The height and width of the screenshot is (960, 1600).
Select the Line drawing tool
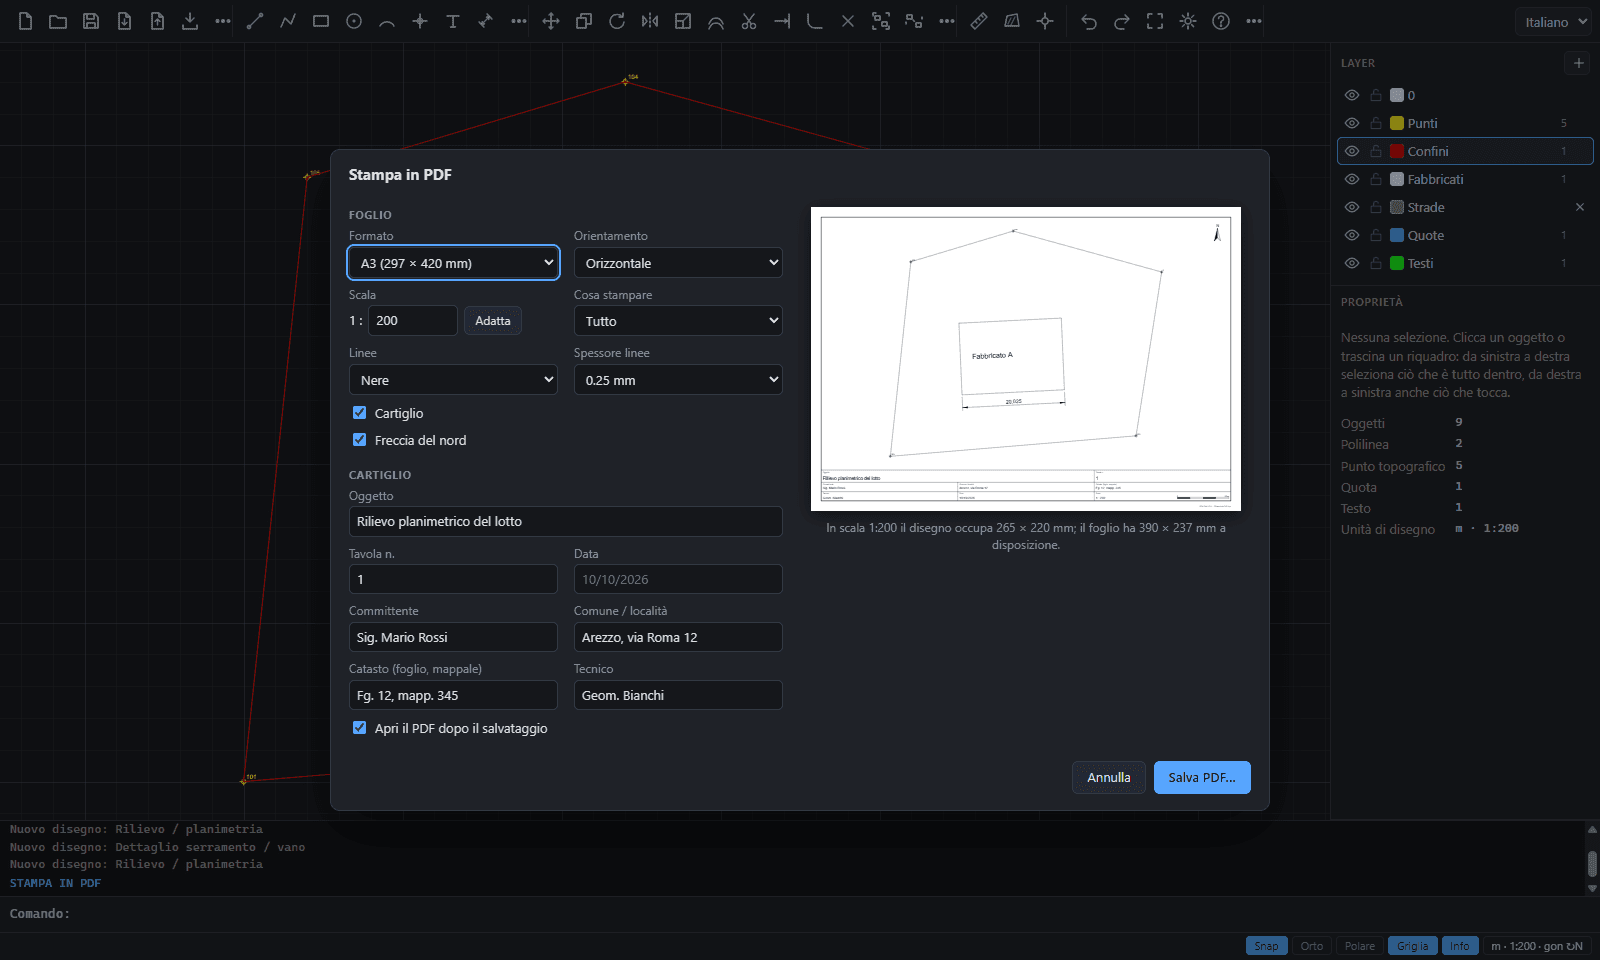coord(255,21)
